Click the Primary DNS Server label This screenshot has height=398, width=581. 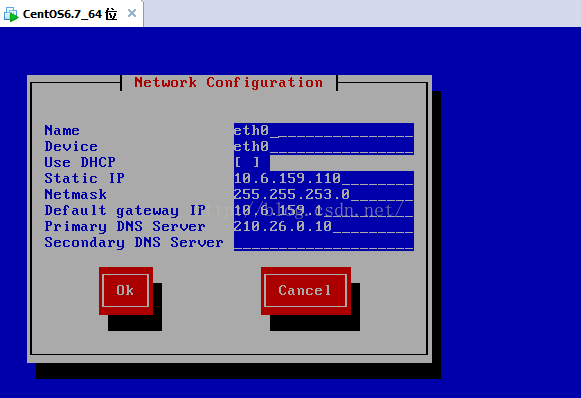(x=125, y=226)
